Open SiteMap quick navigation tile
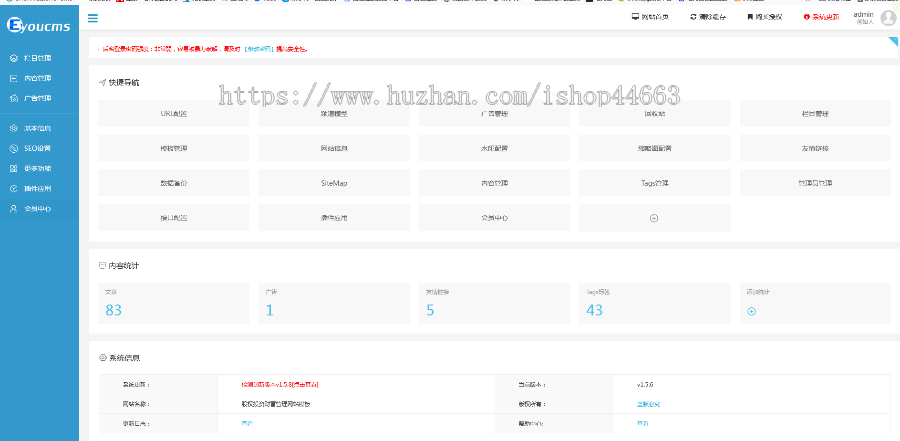The image size is (900, 441). [x=334, y=183]
